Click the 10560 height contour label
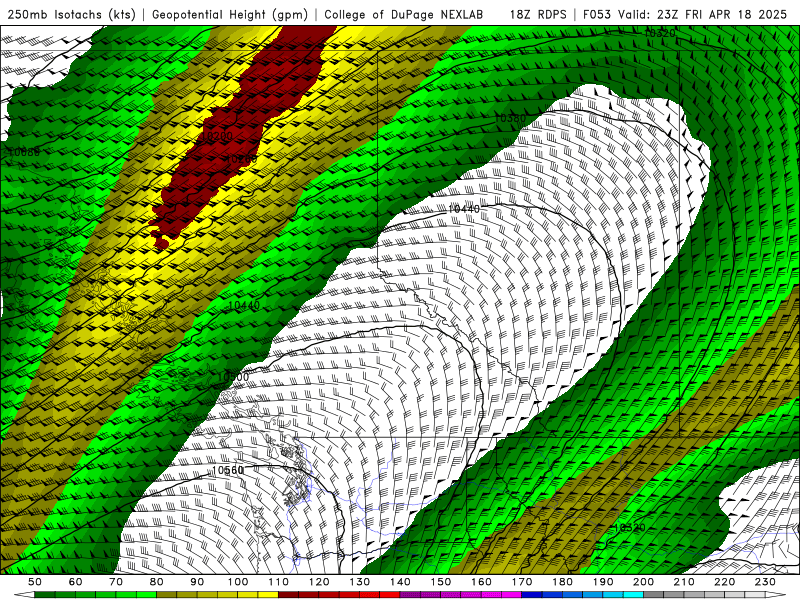The width and height of the screenshot is (800, 600). click(228, 470)
